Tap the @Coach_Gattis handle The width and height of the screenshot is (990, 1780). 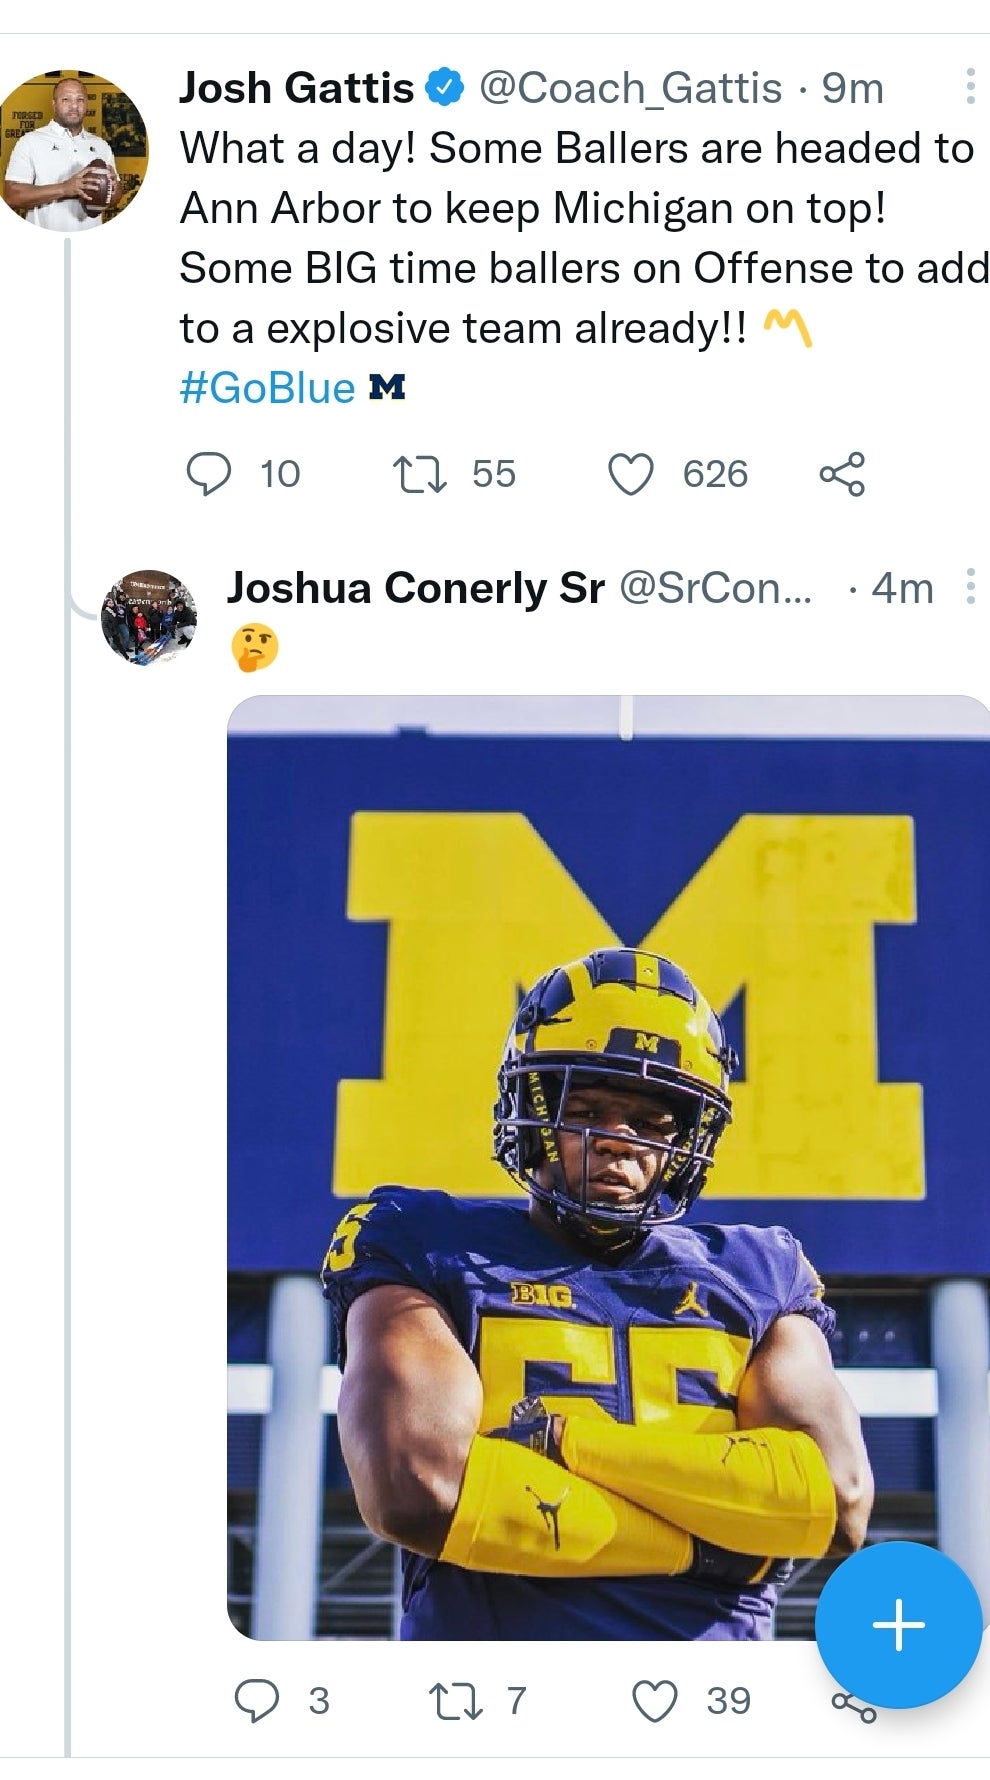pyautogui.click(x=630, y=88)
